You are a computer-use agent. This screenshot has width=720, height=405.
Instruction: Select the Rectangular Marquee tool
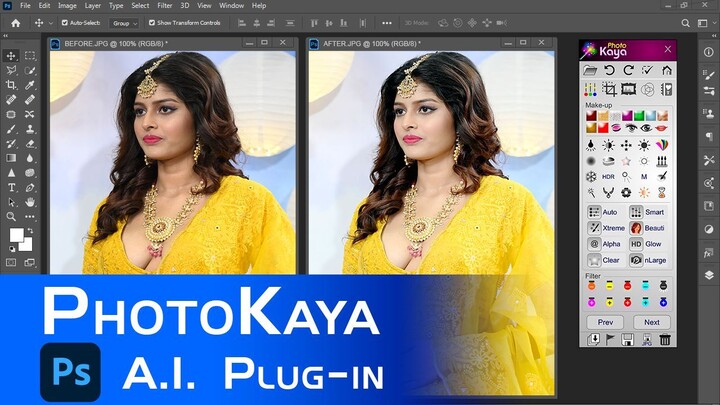30,56
